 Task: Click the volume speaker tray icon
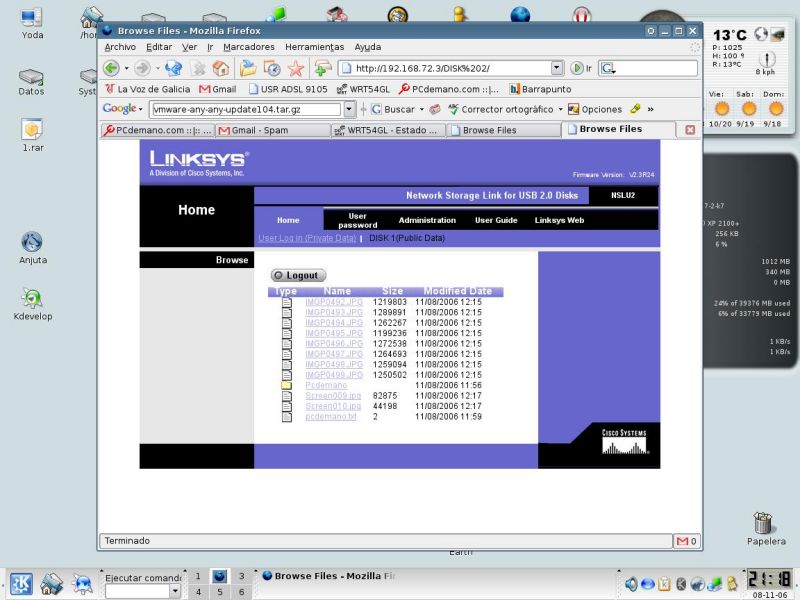click(x=631, y=584)
